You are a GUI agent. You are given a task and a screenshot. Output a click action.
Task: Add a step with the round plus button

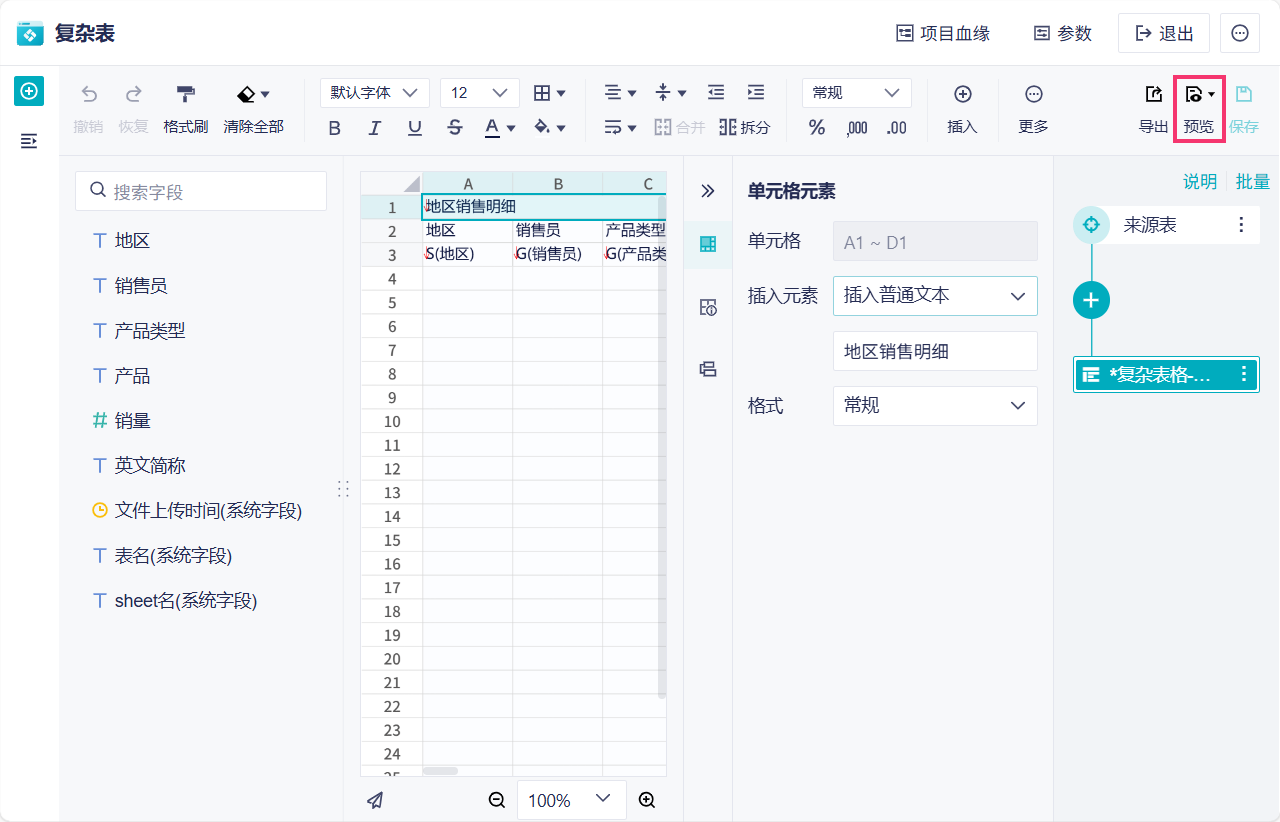pos(1092,300)
